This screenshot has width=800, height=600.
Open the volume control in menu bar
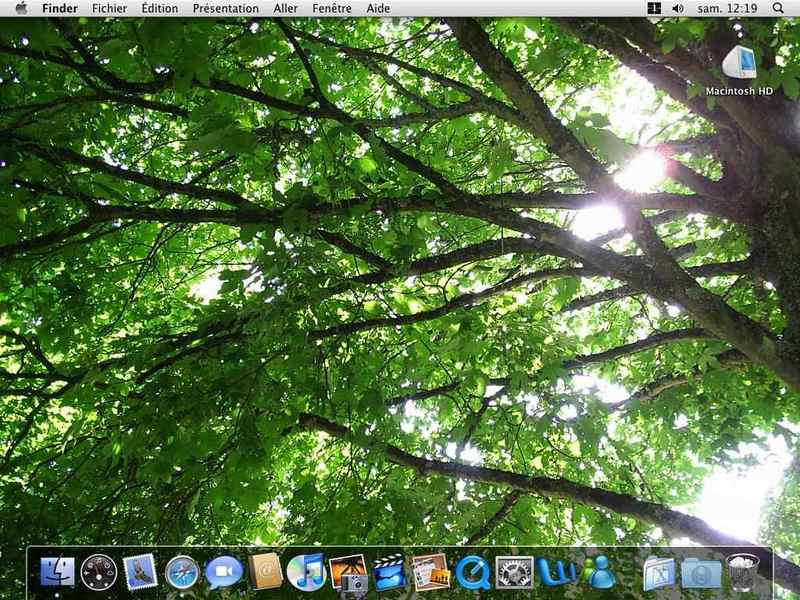[x=678, y=8]
